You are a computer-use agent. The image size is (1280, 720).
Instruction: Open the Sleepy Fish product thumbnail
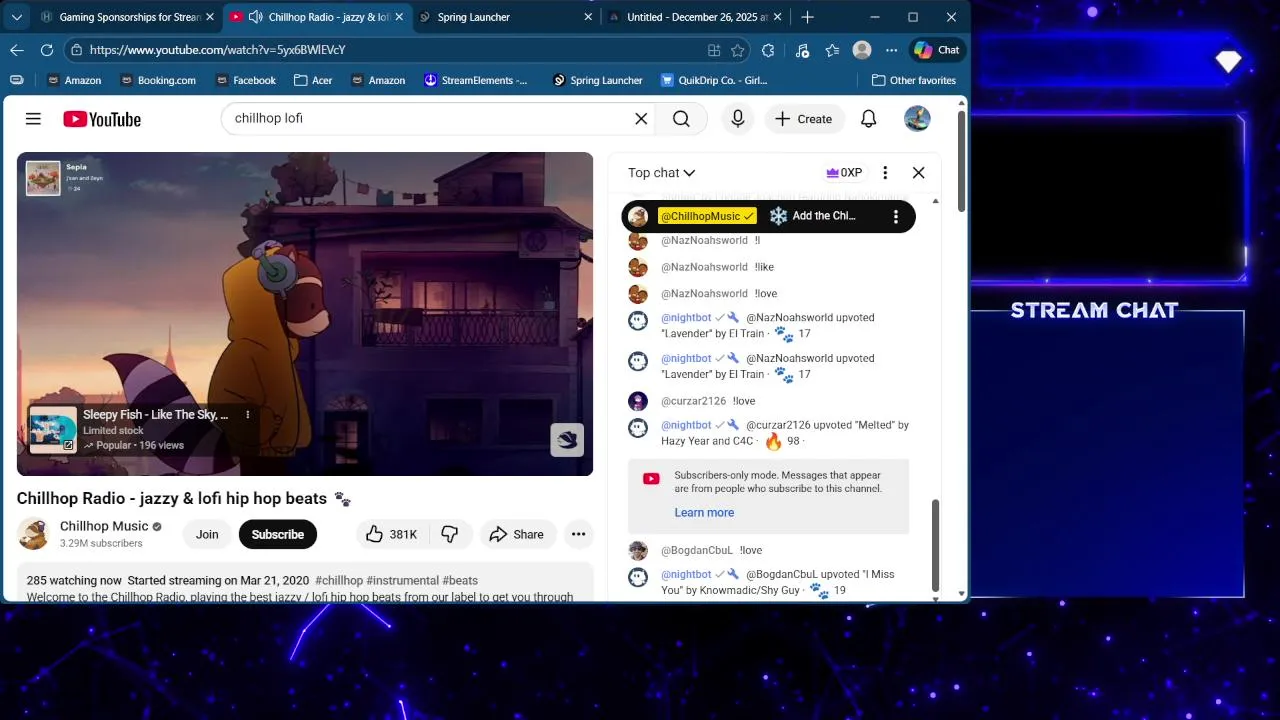(x=53, y=429)
